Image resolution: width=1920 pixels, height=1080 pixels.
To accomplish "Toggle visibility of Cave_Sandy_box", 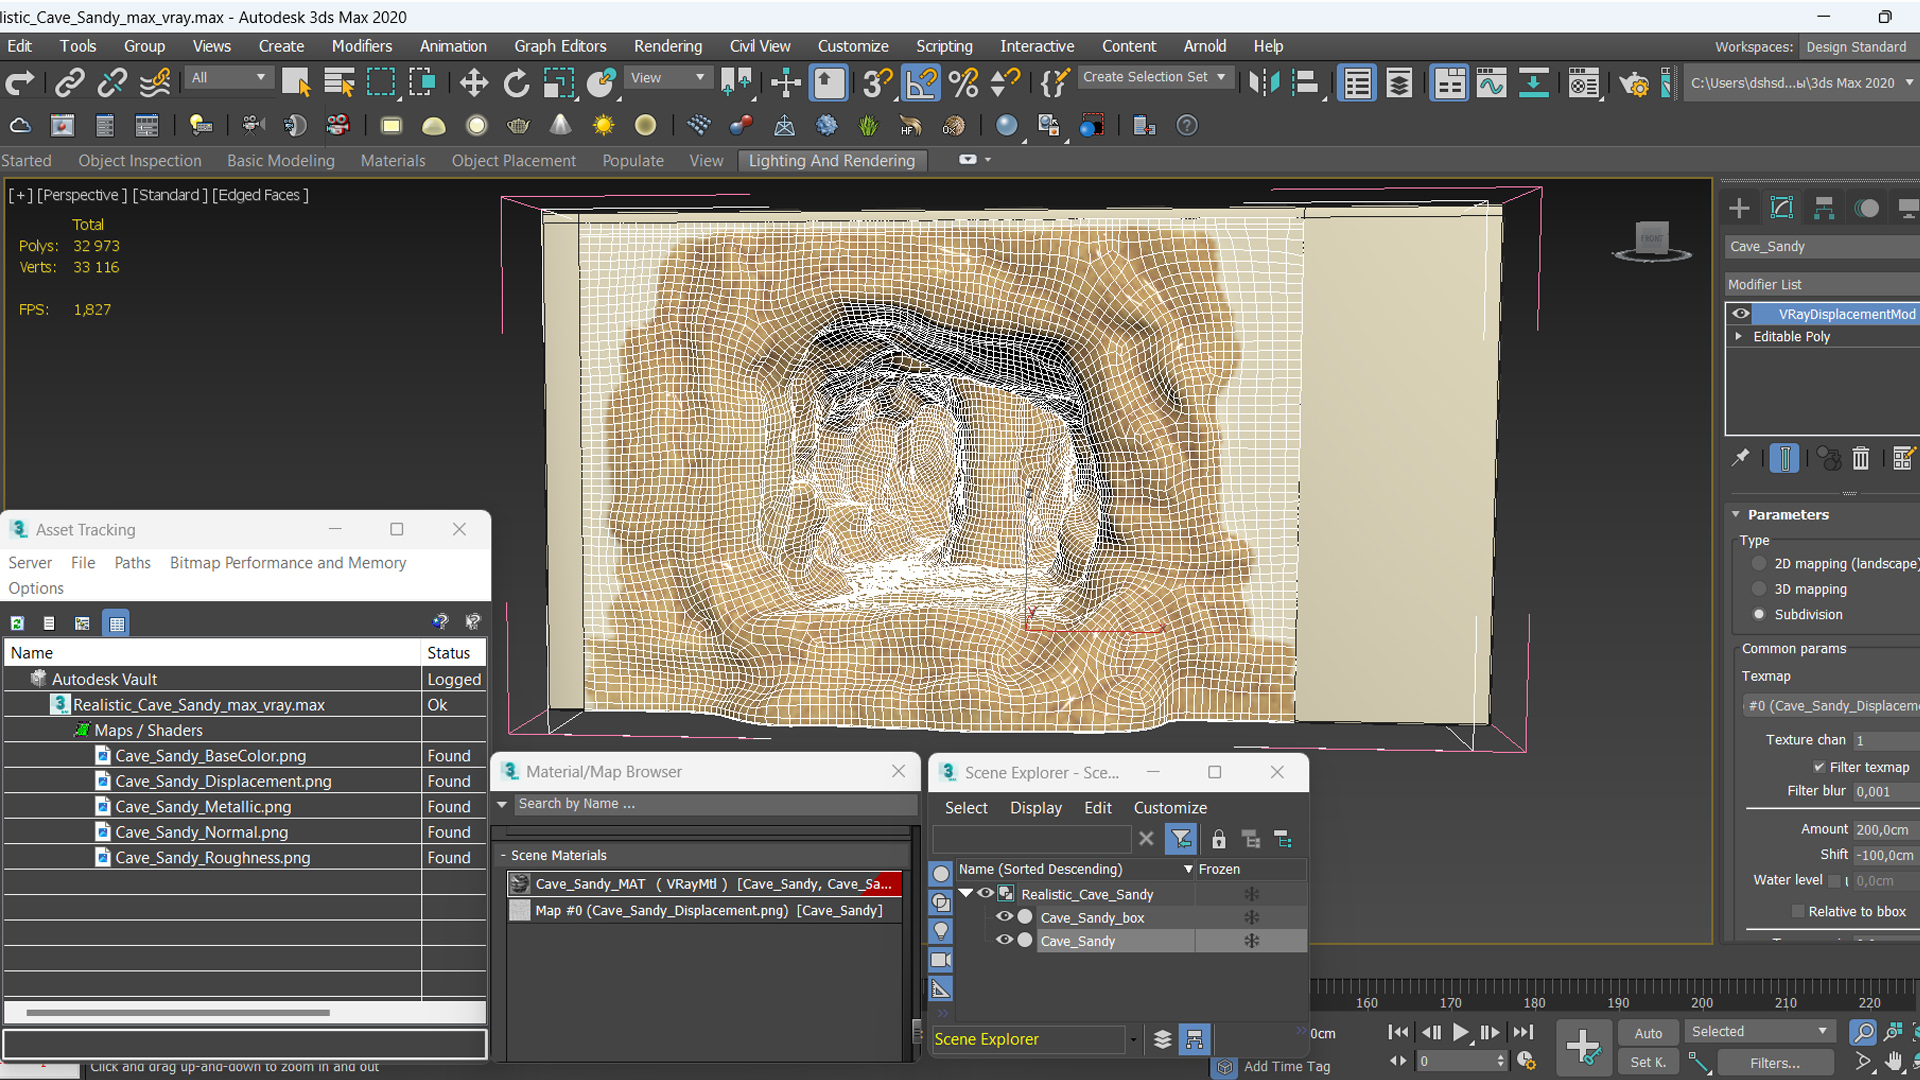I will point(1006,918).
